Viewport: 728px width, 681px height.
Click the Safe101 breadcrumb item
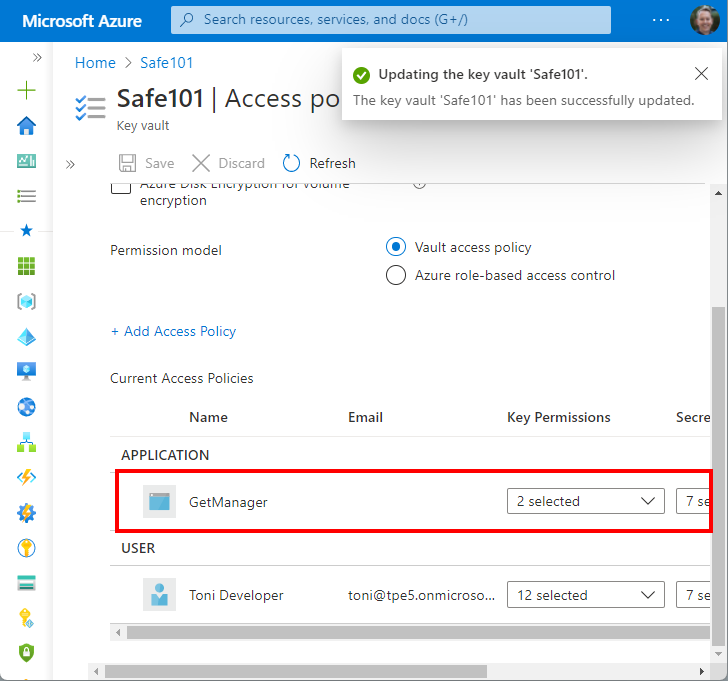tap(169, 63)
